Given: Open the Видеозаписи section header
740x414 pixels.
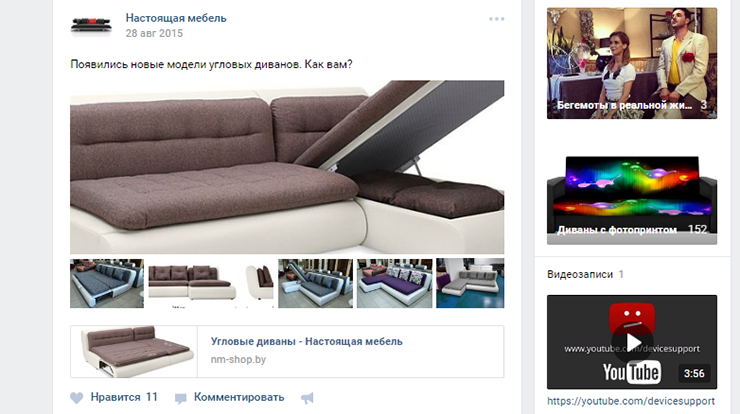Looking at the screenshot, I should 580,274.
